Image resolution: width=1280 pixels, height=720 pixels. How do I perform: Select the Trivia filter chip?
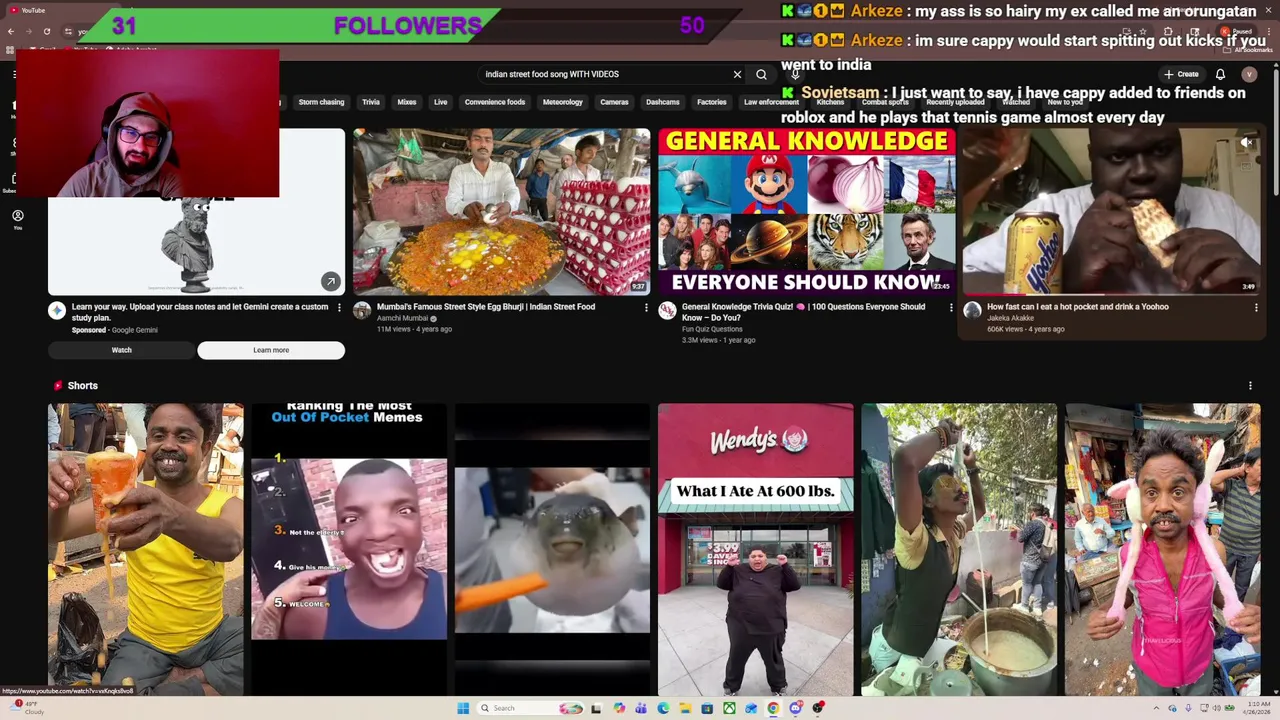click(371, 102)
